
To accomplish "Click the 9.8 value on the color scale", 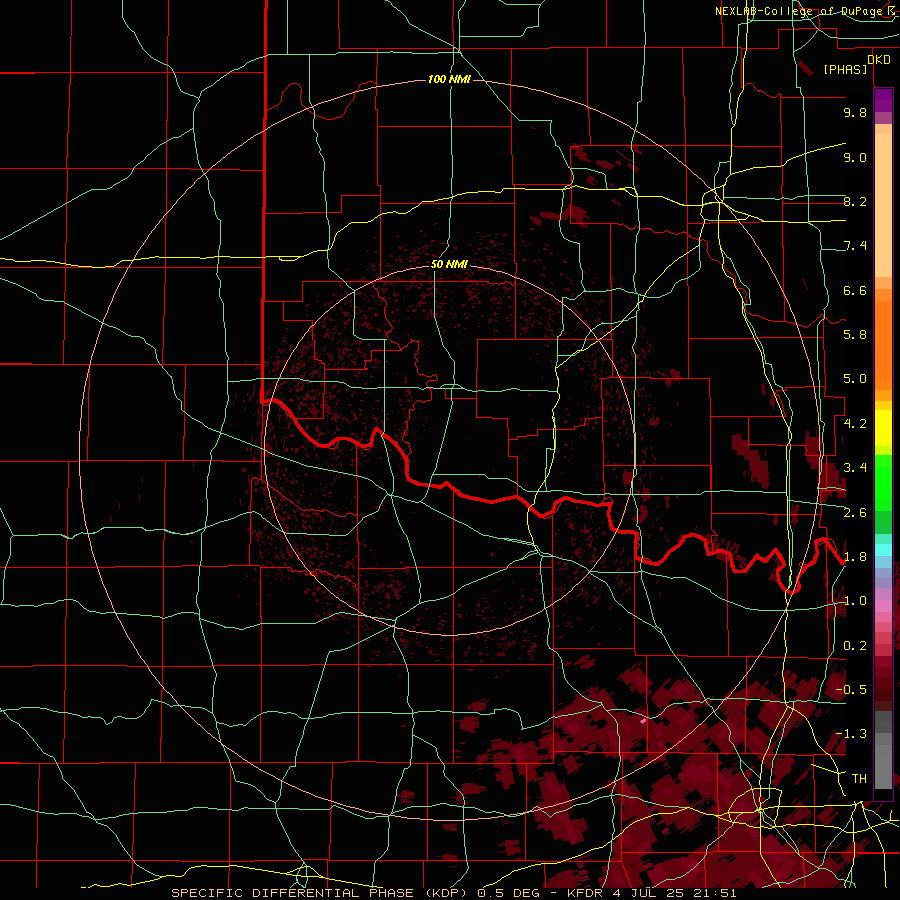I will tap(855, 112).
